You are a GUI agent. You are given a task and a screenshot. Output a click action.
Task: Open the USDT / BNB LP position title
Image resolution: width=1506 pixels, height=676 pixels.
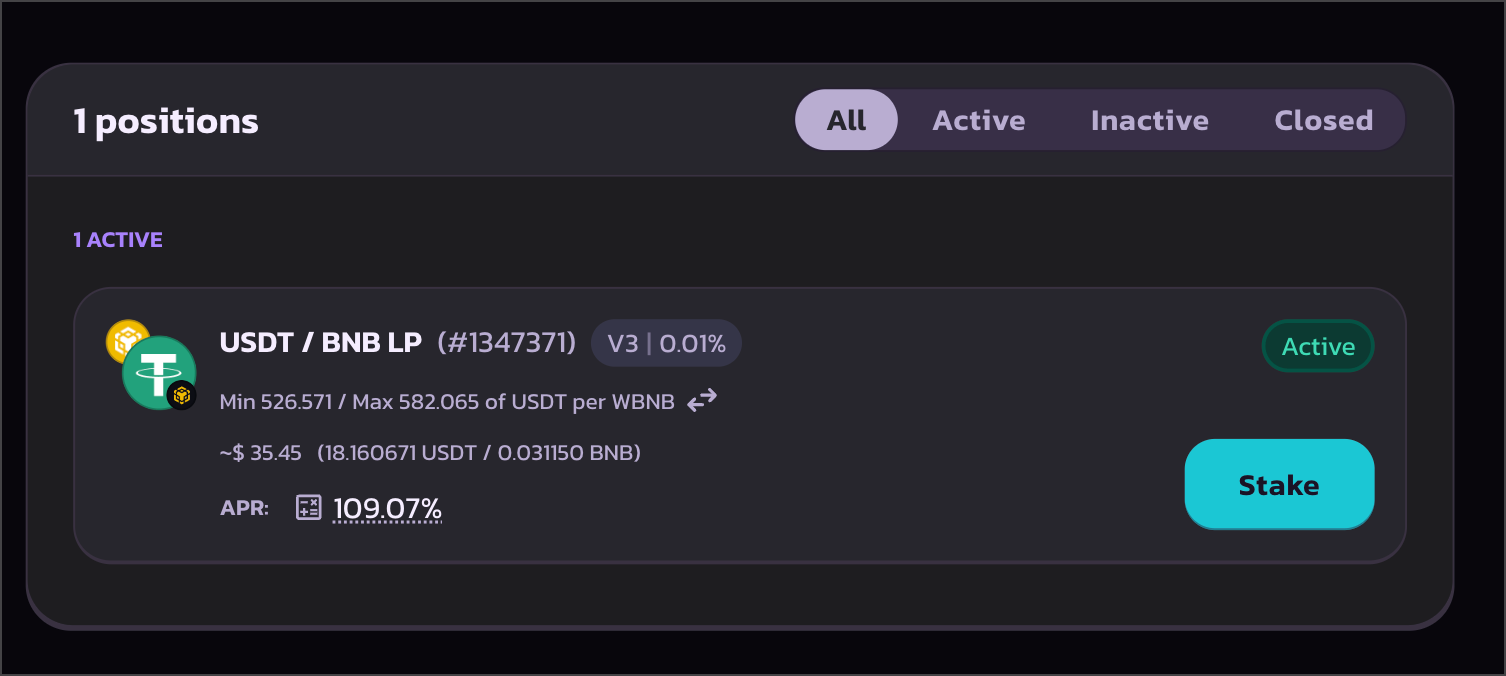click(x=322, y=343)
